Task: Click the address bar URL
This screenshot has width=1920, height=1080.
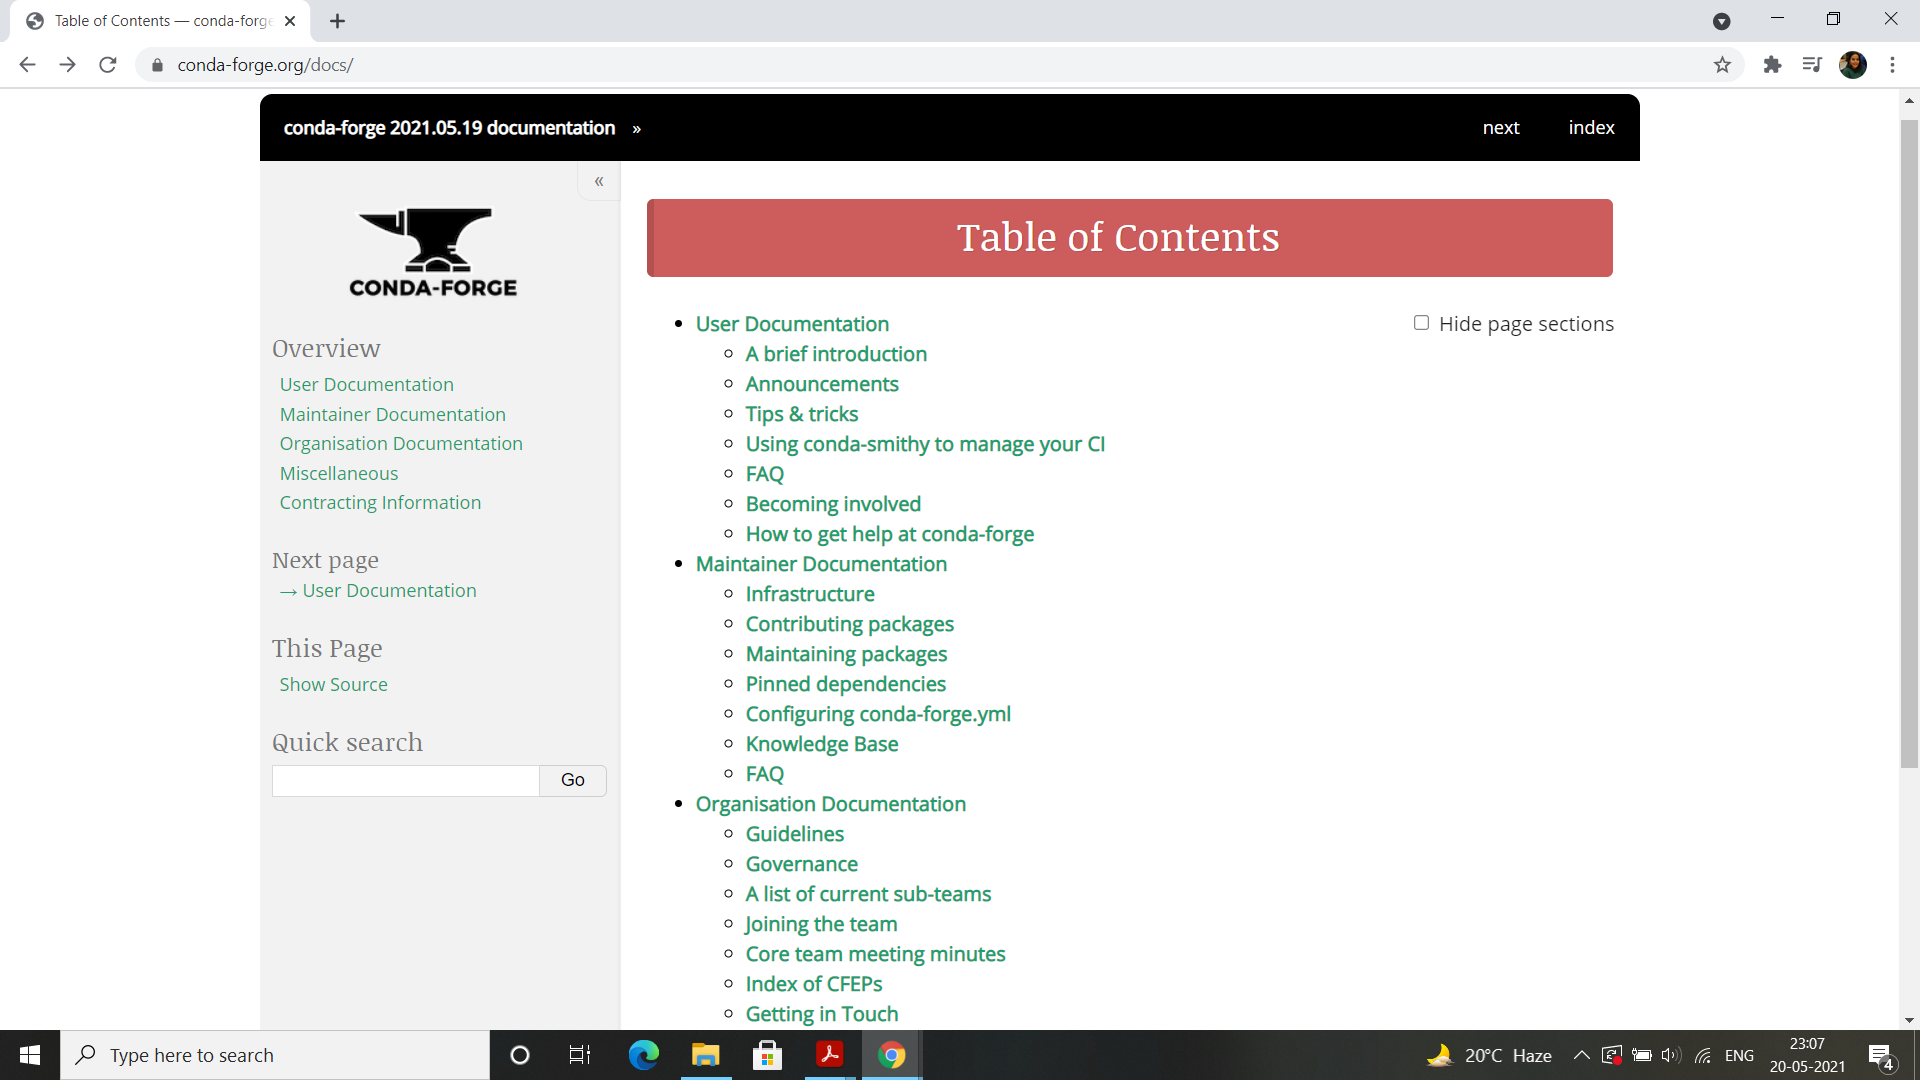Action: pyautogui.click(x=265, y=65)
